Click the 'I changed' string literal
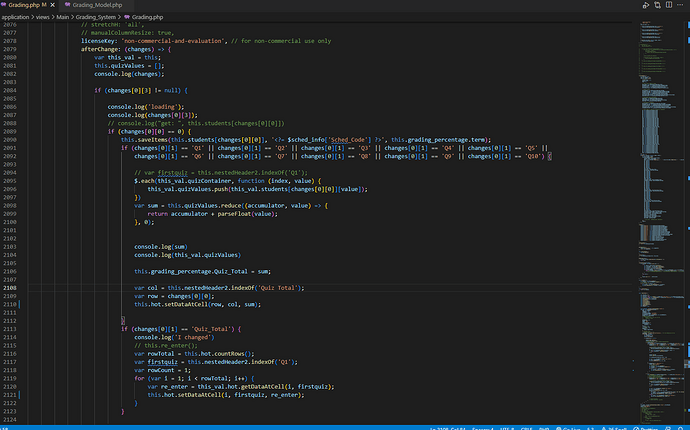Image resolution: width=690 pixels, height=430 pixels. 191,337
